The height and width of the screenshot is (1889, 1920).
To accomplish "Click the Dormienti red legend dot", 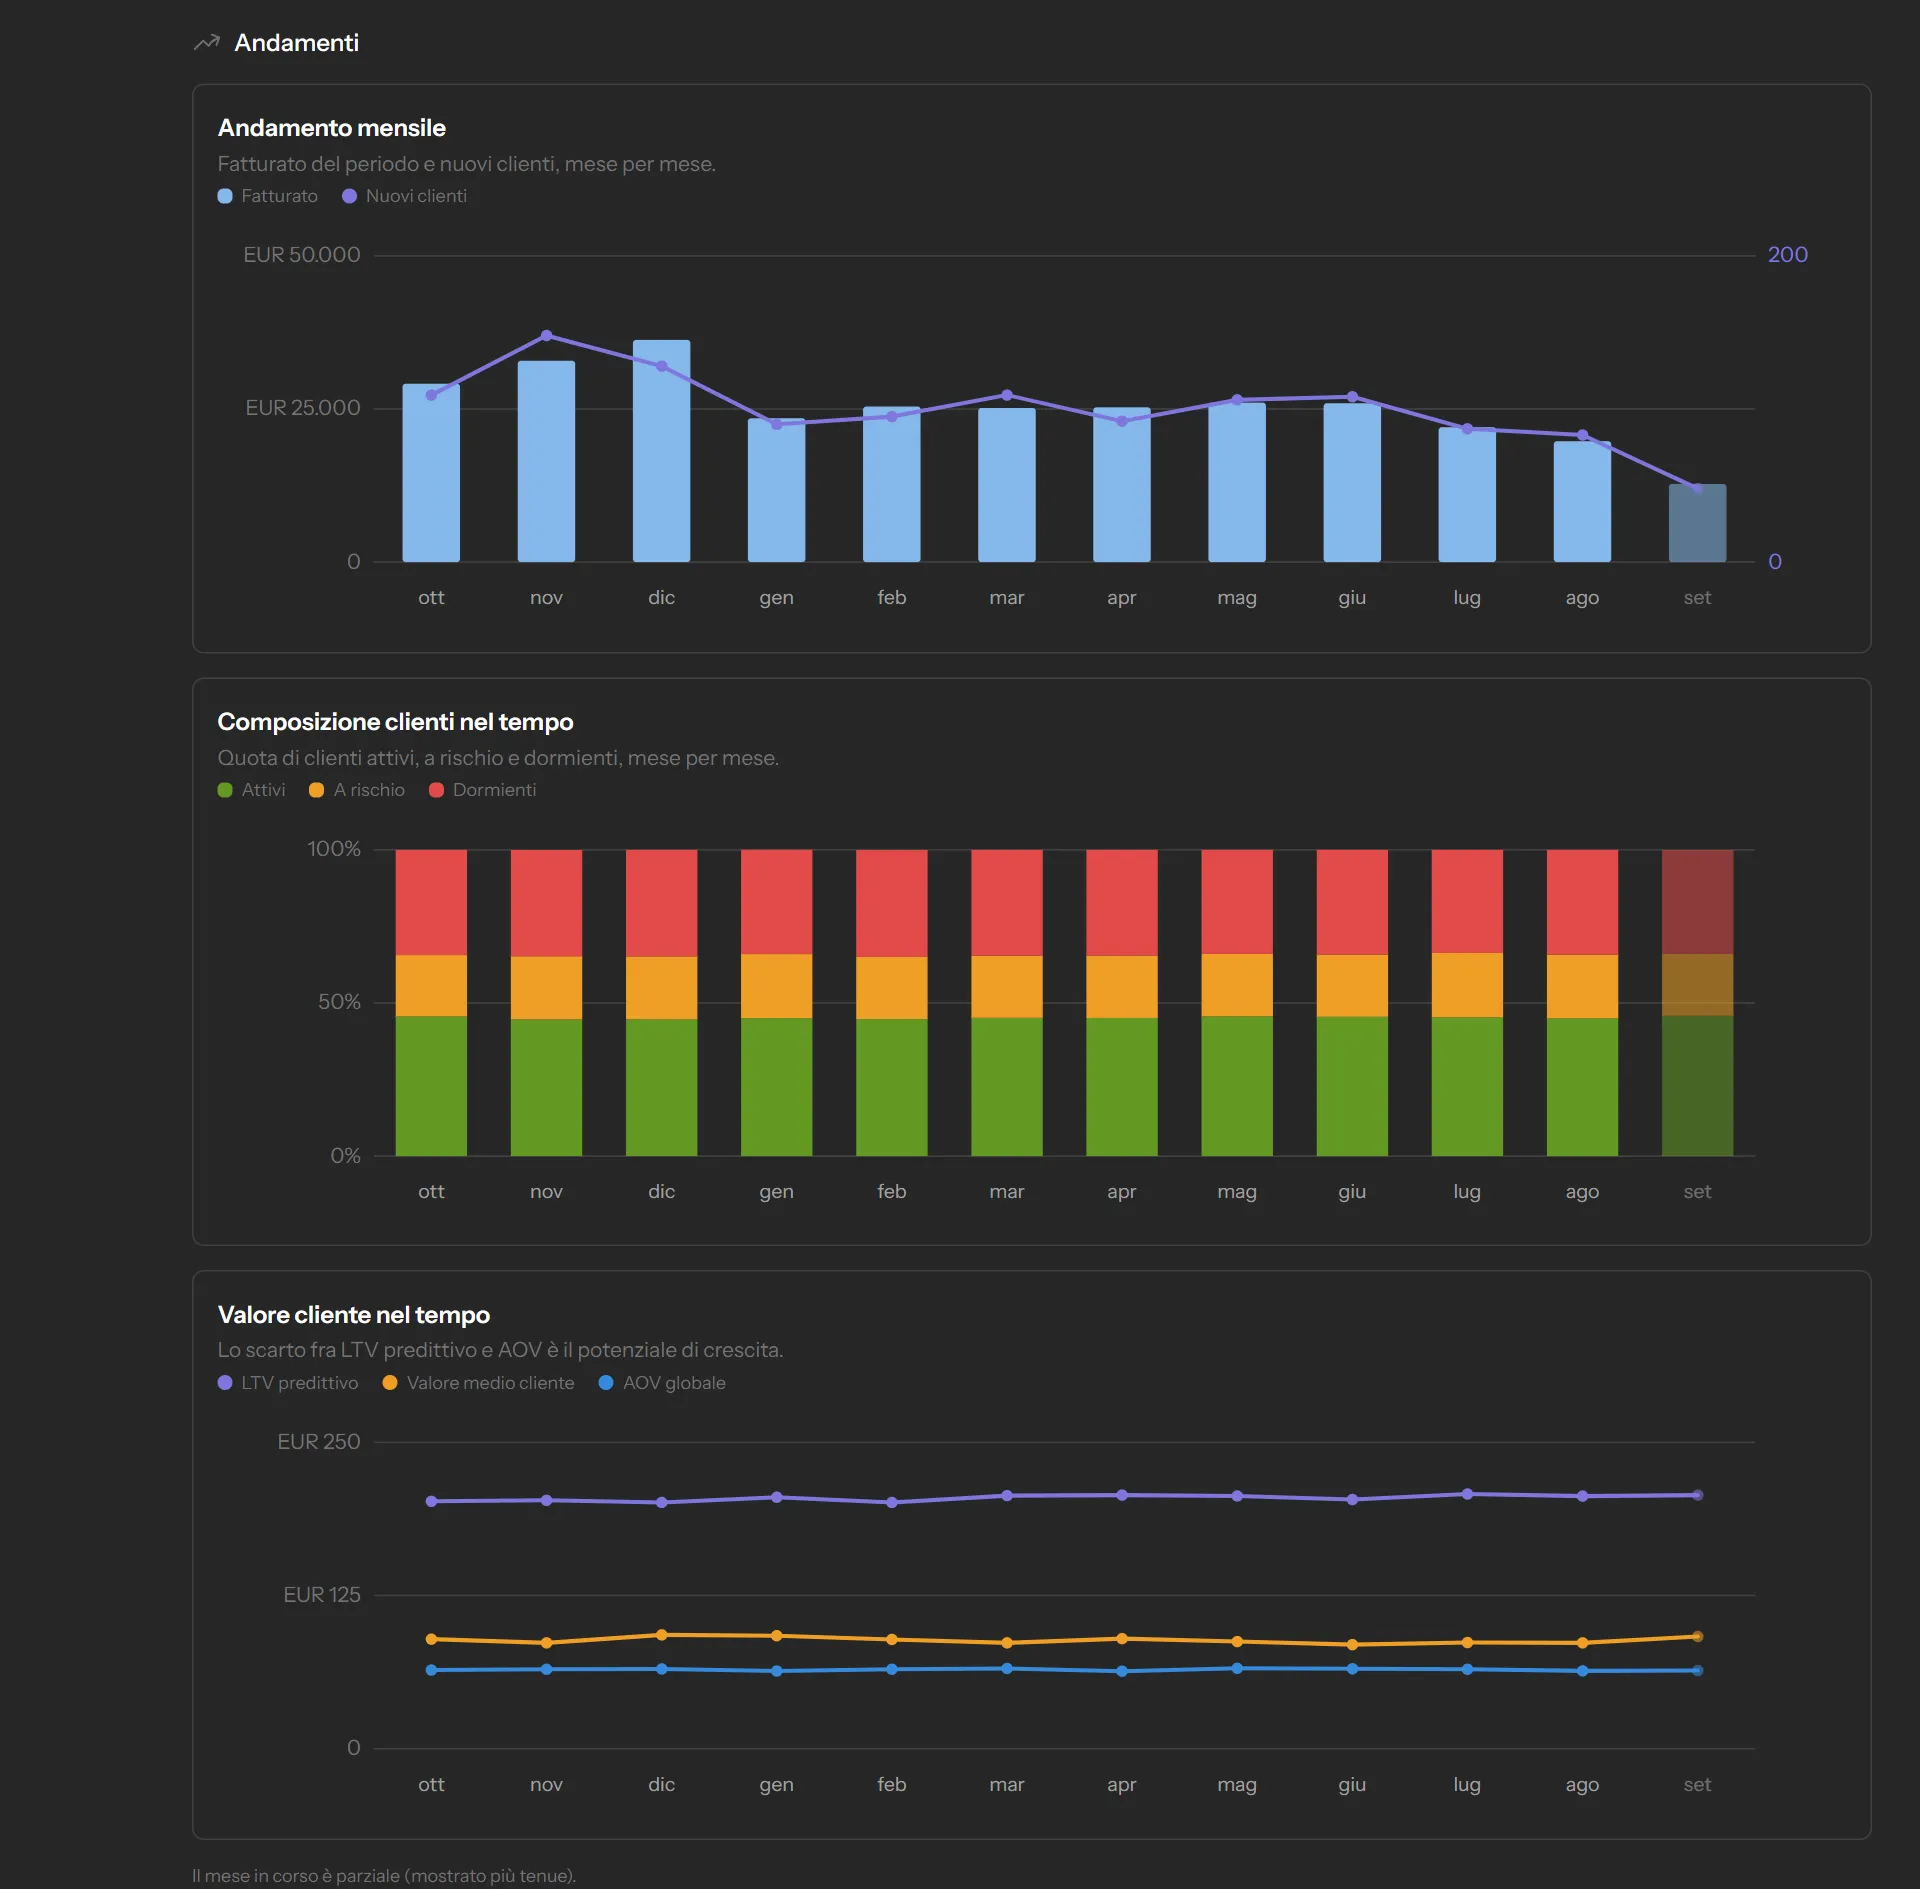I will pyautogui.click(x=436, y=790).
